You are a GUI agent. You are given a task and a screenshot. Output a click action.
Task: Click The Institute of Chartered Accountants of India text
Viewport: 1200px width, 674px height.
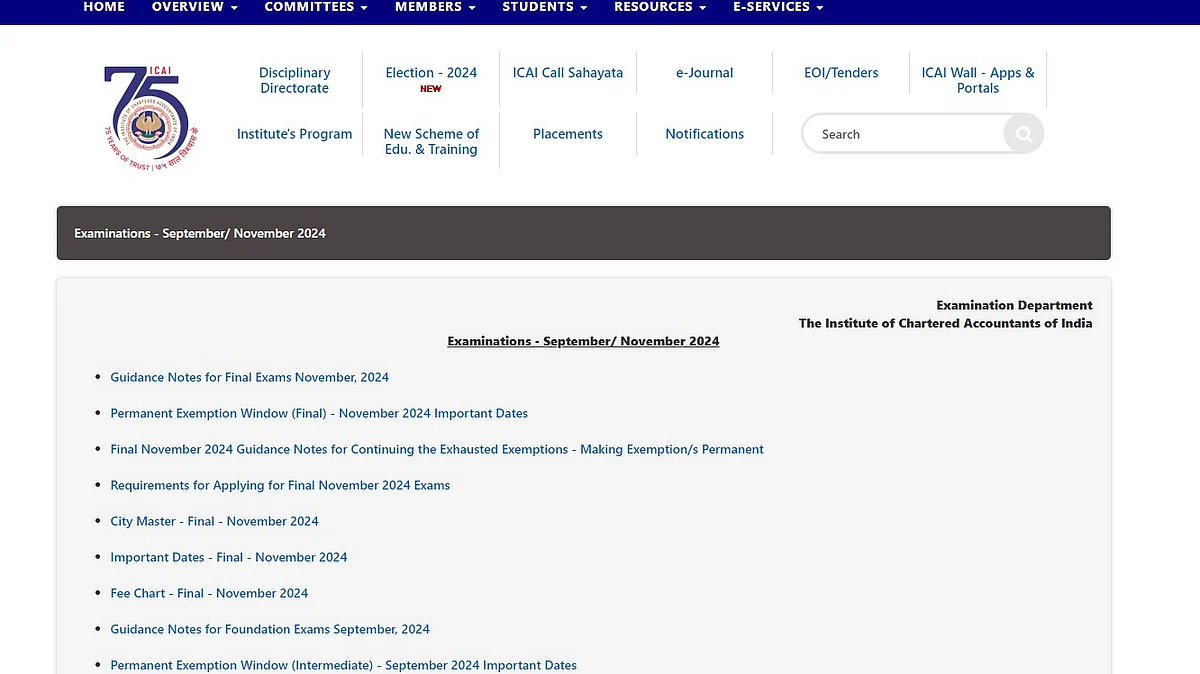[945, 323]
